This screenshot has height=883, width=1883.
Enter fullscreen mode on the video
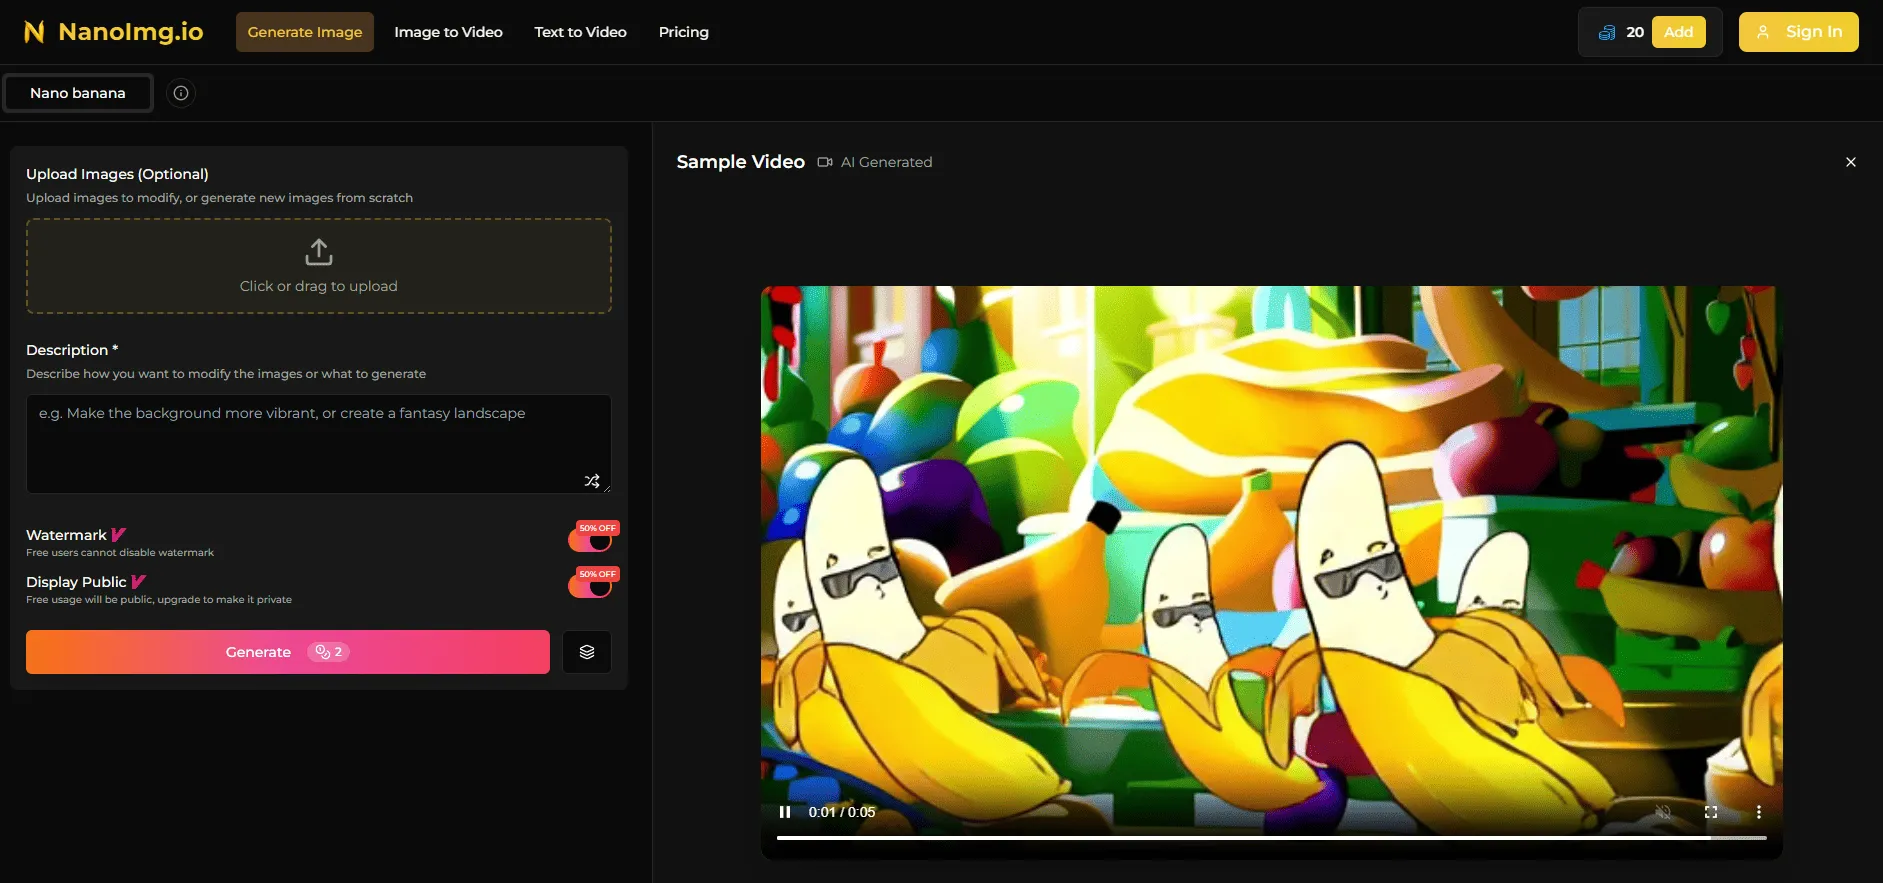click(x=1711, y=812)
